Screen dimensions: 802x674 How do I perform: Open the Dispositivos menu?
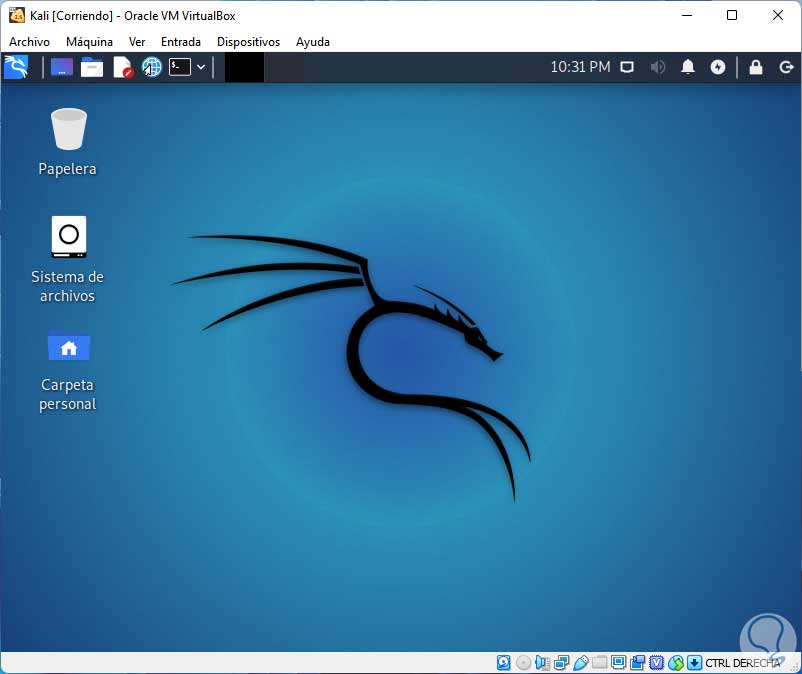(x=248, y=42)
